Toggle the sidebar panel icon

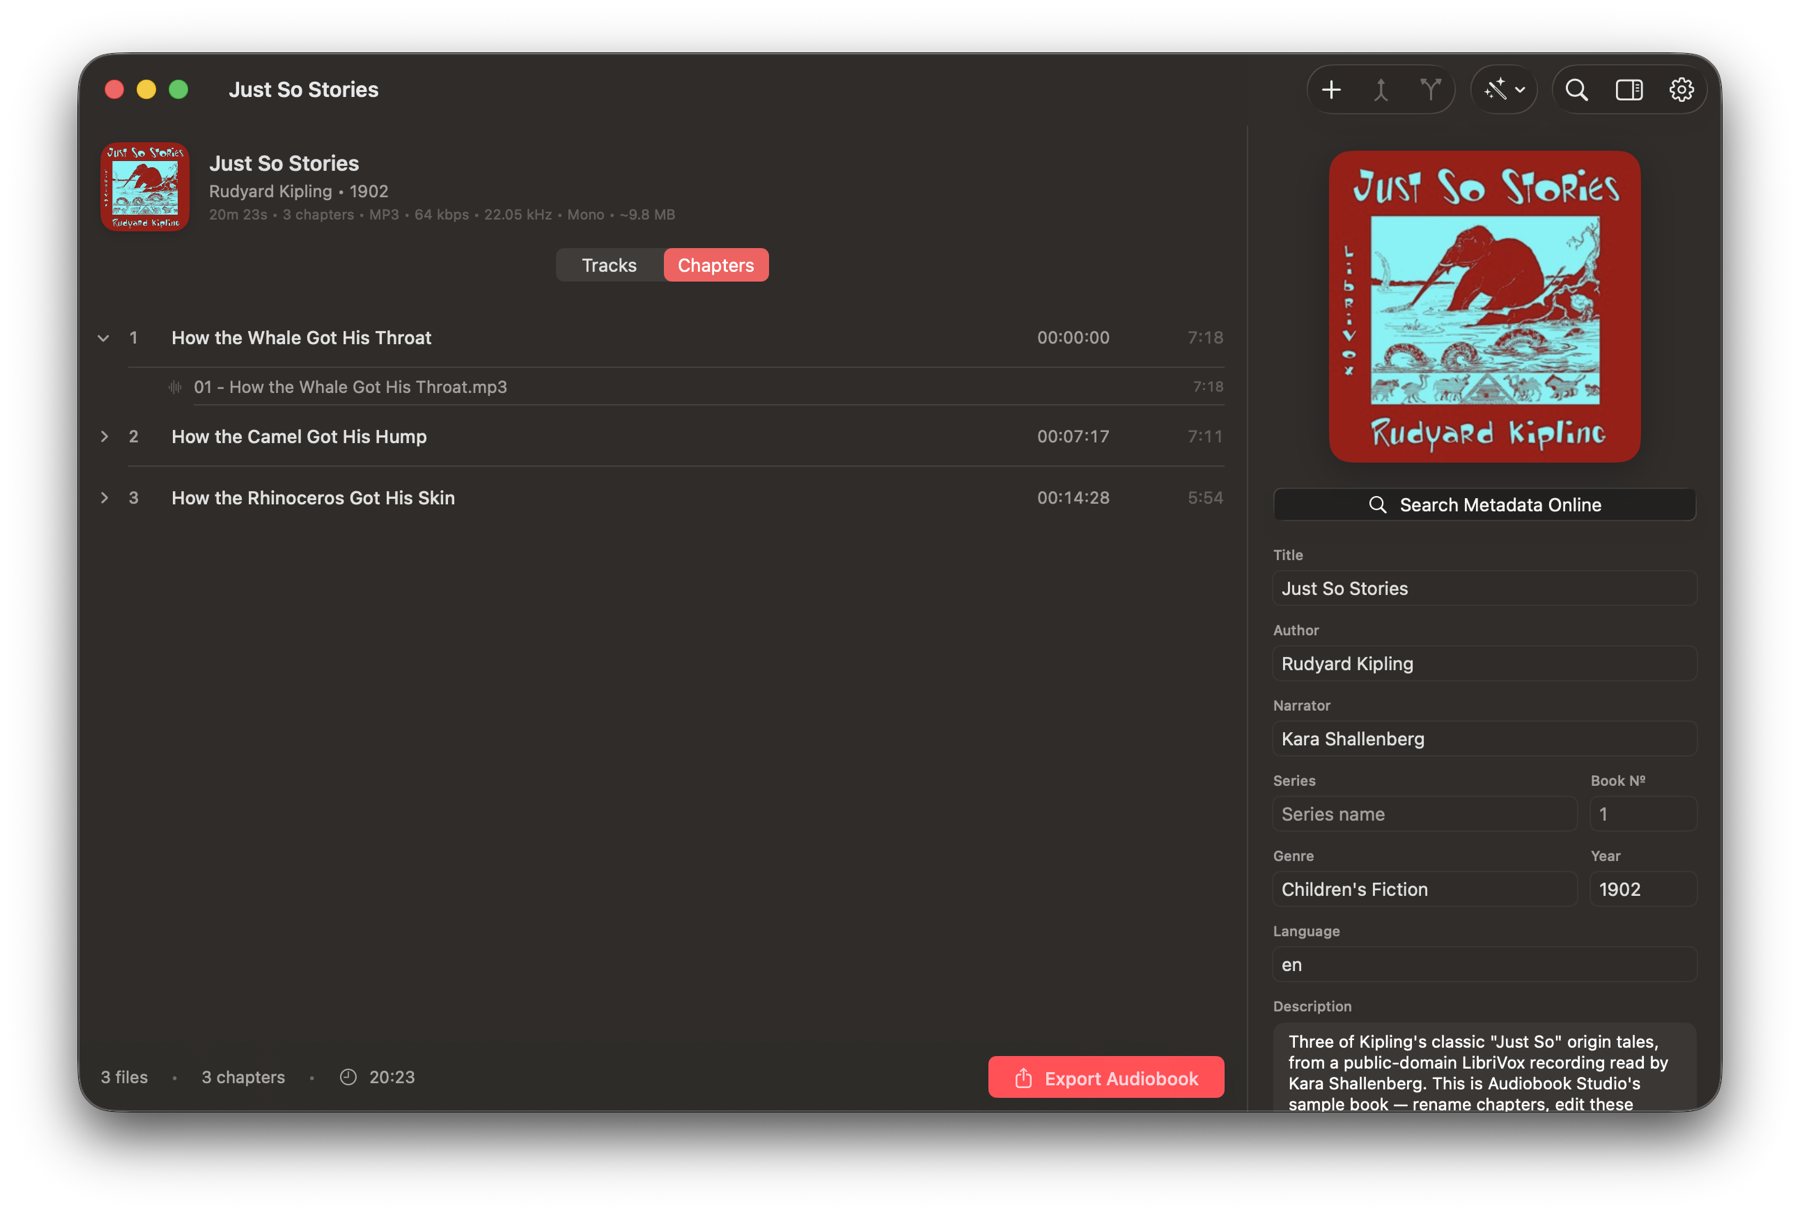1629,90
